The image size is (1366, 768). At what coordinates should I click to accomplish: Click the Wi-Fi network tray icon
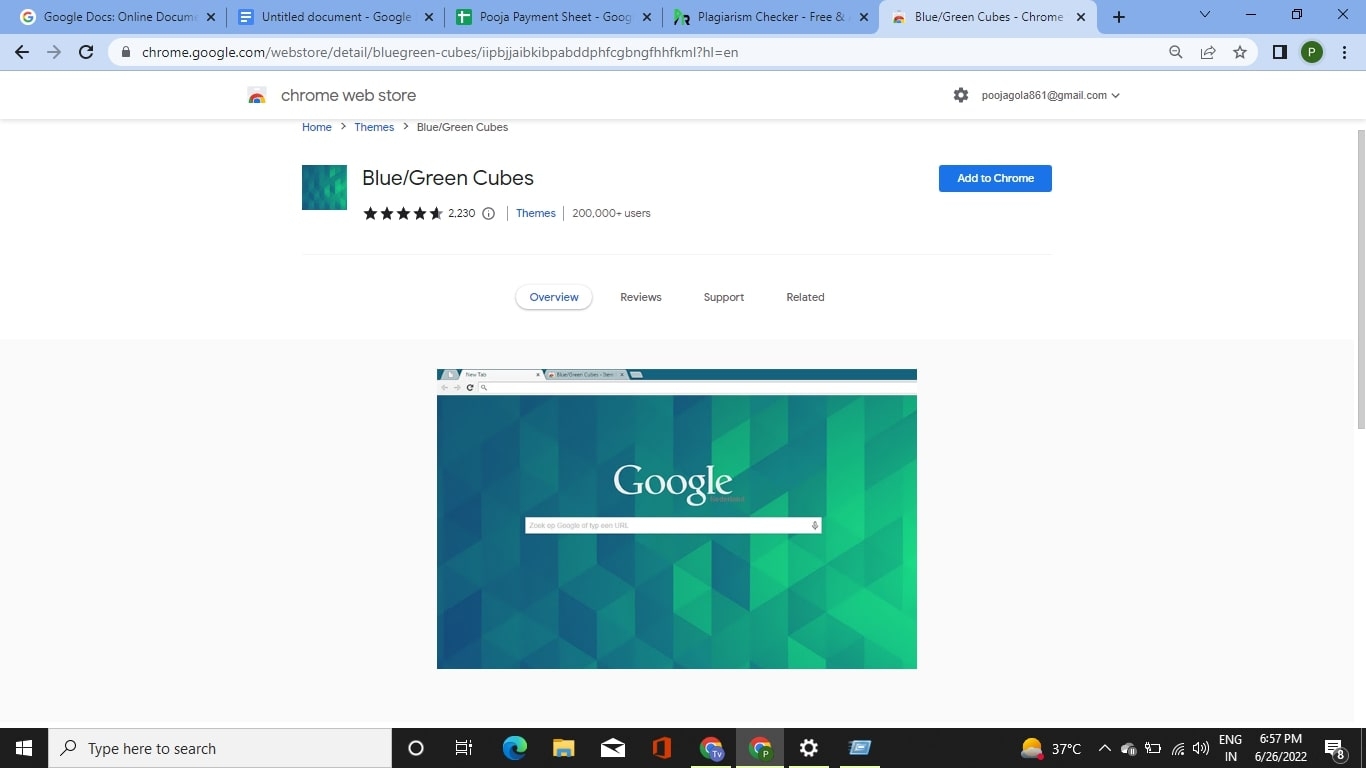click(x=1177, y=748)
